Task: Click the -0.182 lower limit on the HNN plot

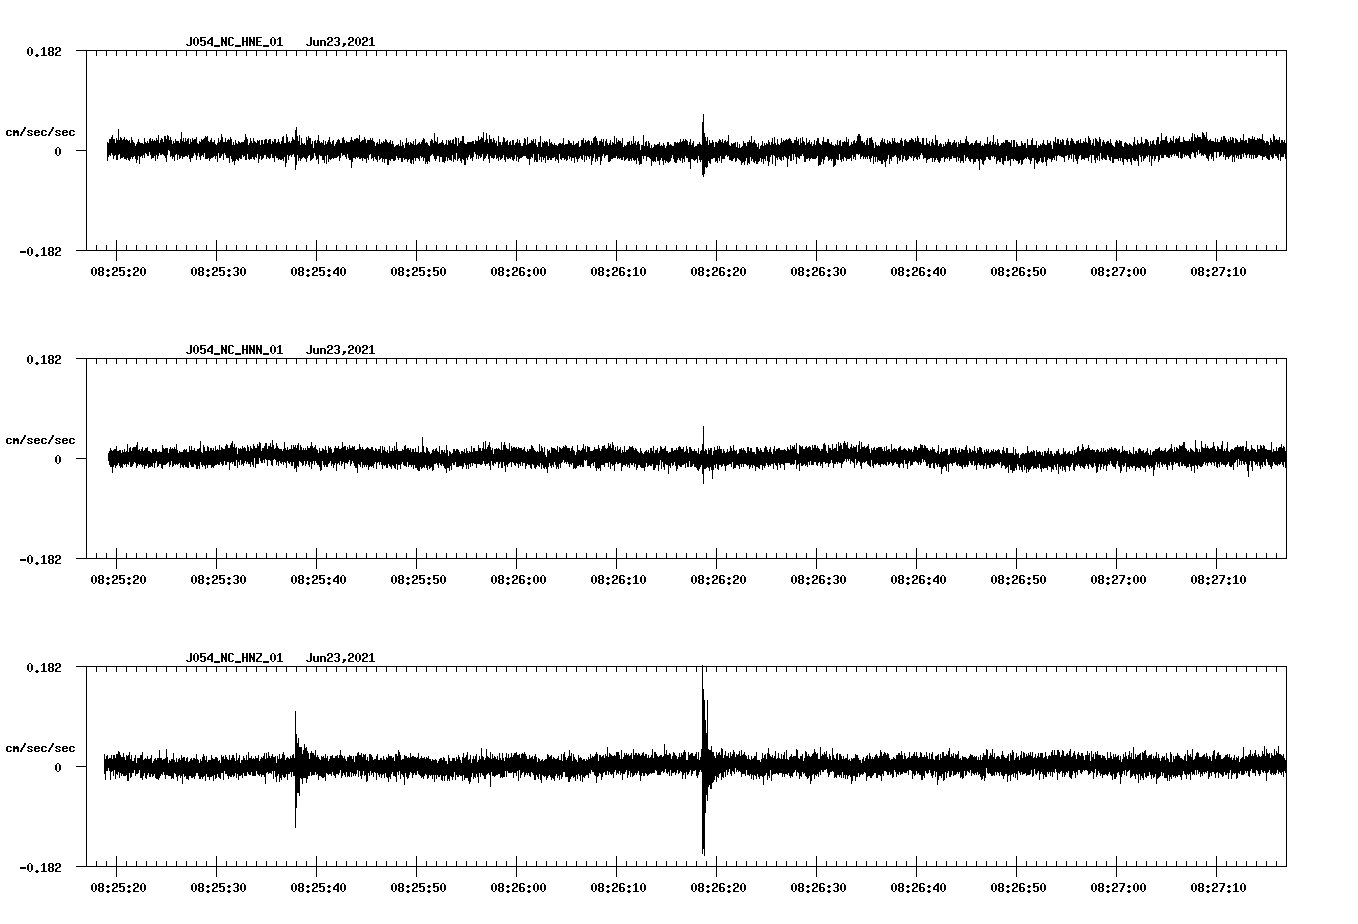Action: (x=40, y=559)
